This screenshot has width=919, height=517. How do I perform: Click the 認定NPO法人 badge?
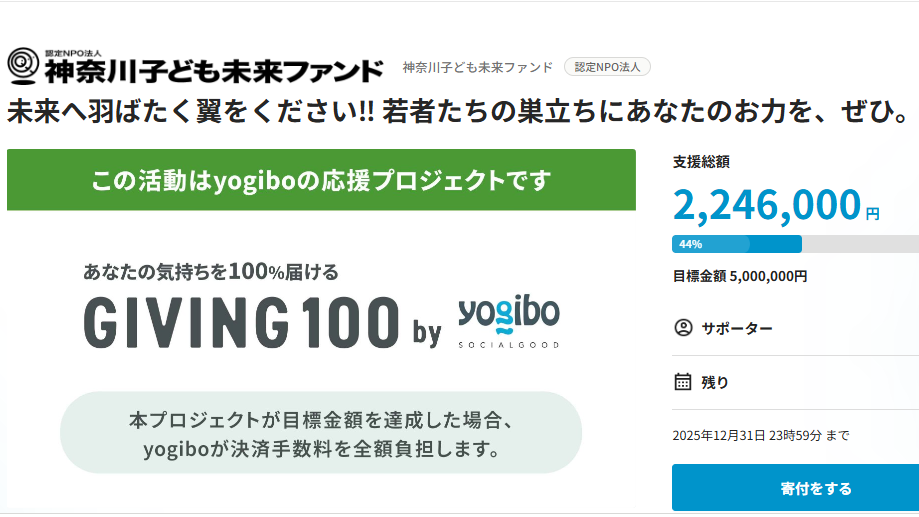coord(607,67)
